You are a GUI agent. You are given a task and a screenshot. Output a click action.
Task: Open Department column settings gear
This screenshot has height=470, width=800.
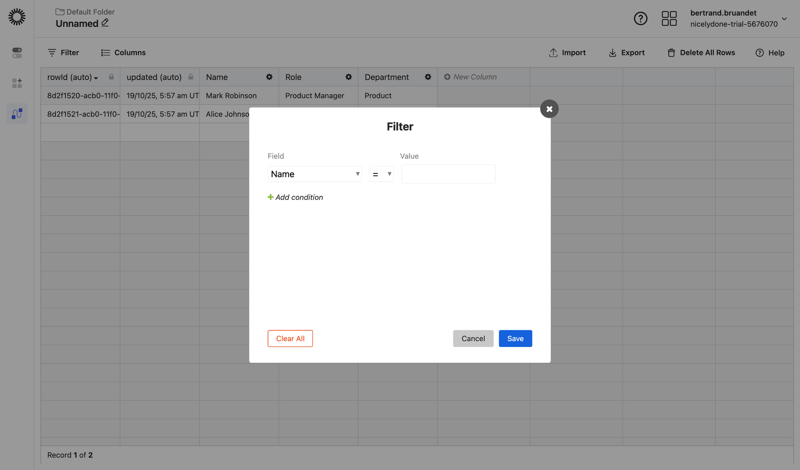[428, 77]
